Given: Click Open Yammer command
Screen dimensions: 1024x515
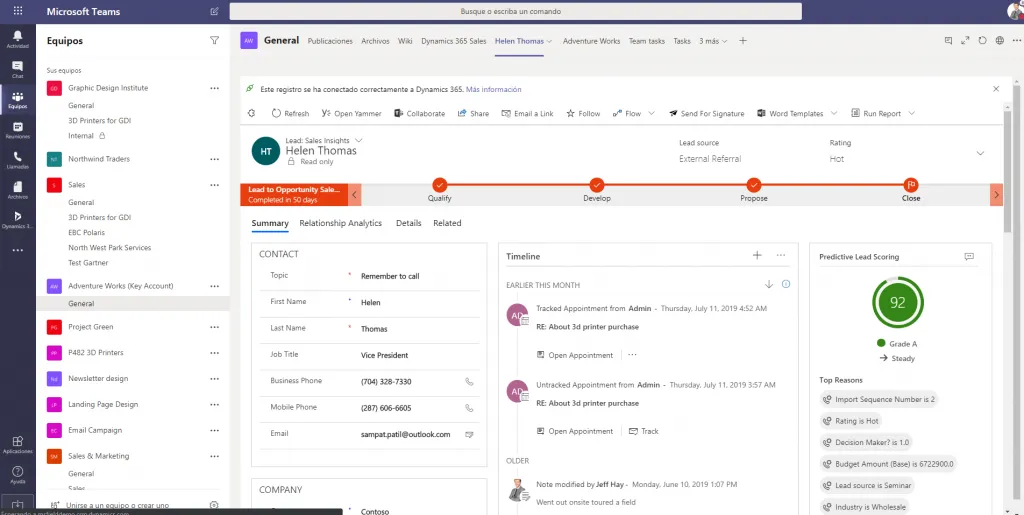Looking at the screenshot, I should point(351,114).
